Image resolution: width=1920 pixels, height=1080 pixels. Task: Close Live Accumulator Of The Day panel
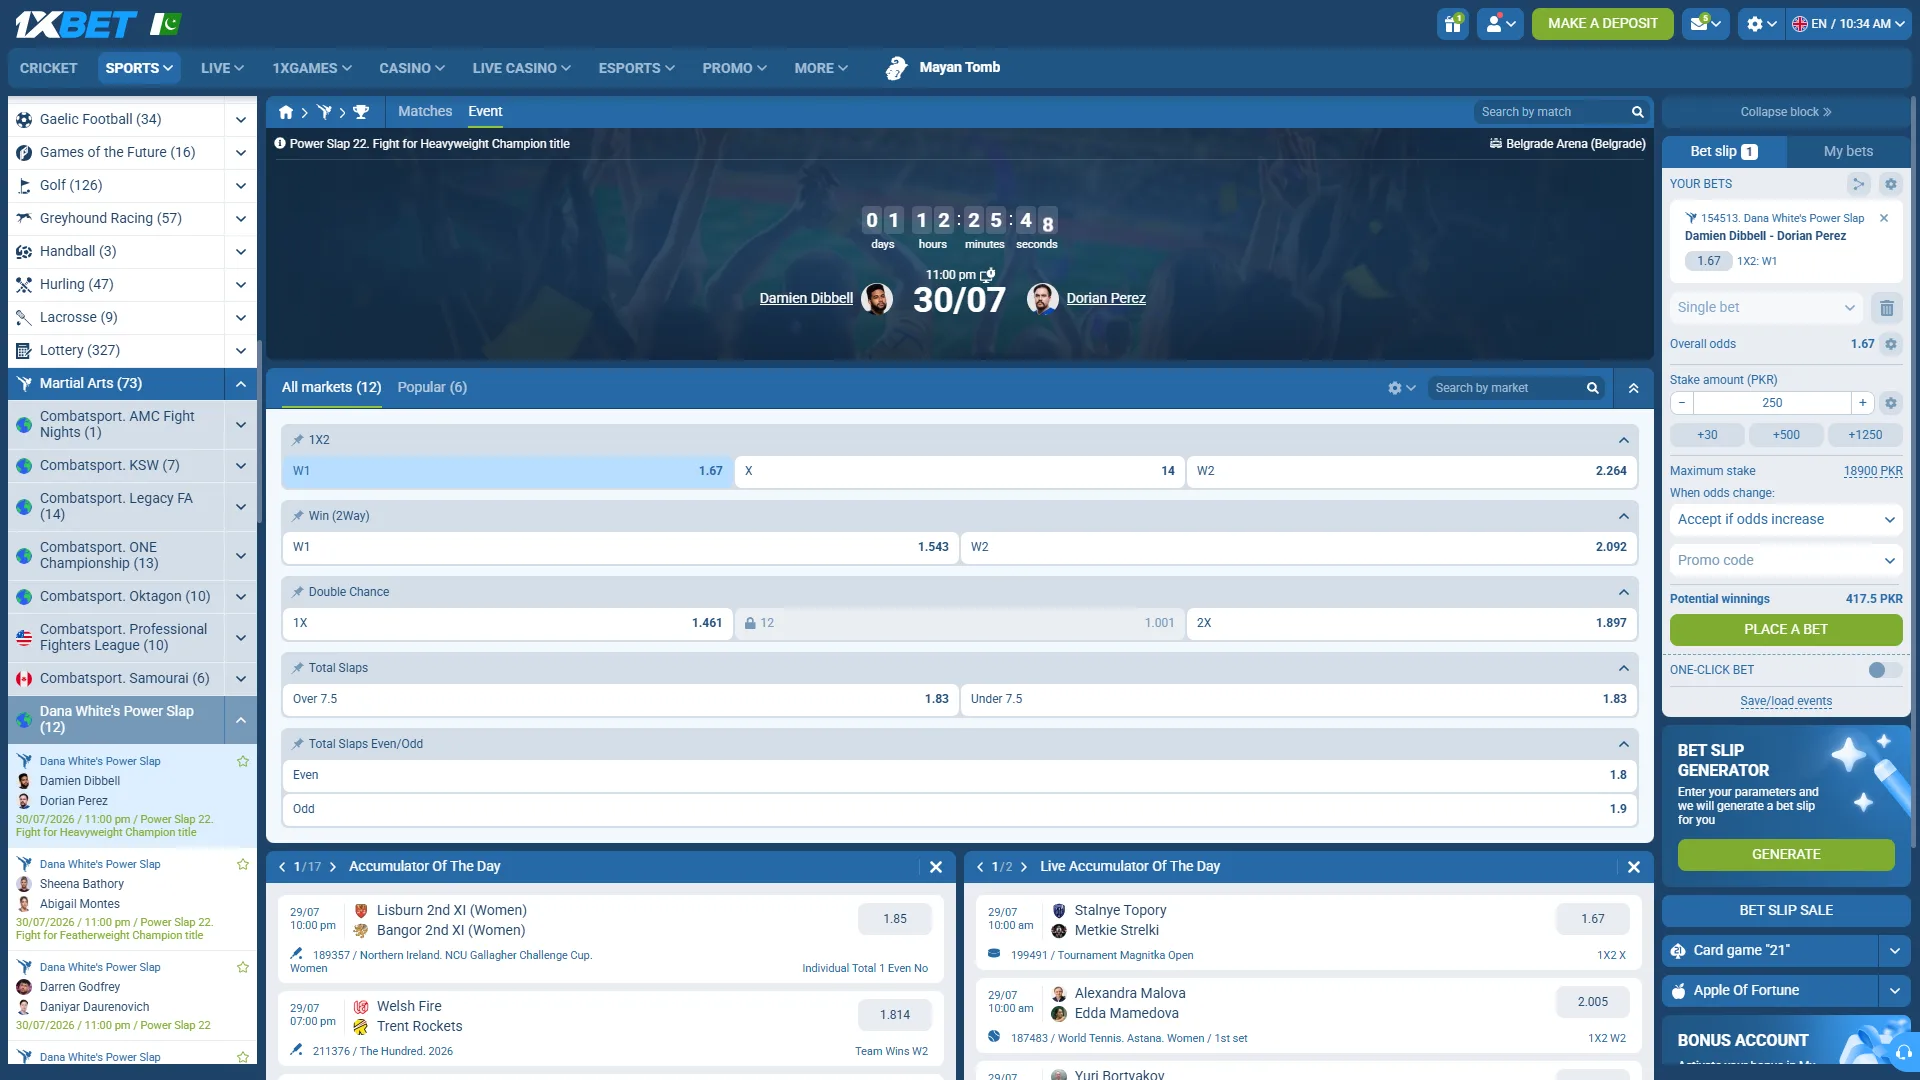point(1633,867)
